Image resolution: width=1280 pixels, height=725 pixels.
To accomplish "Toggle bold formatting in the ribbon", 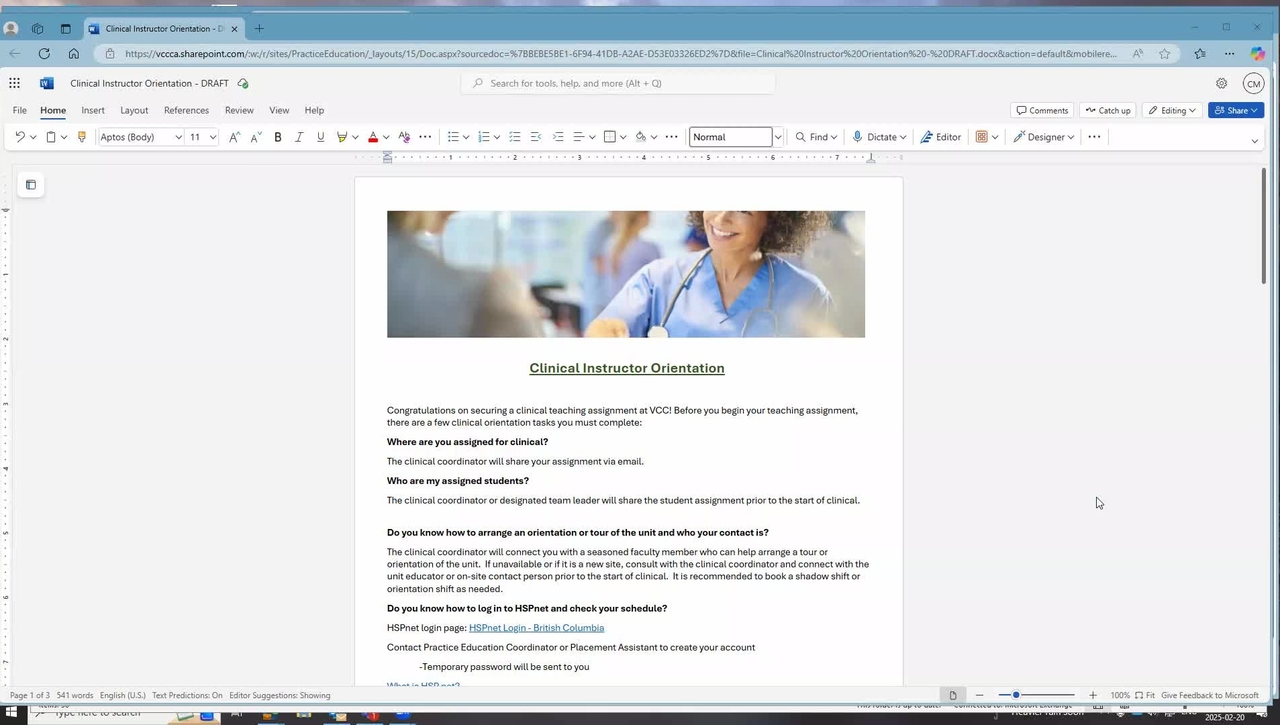I will 278,137.
